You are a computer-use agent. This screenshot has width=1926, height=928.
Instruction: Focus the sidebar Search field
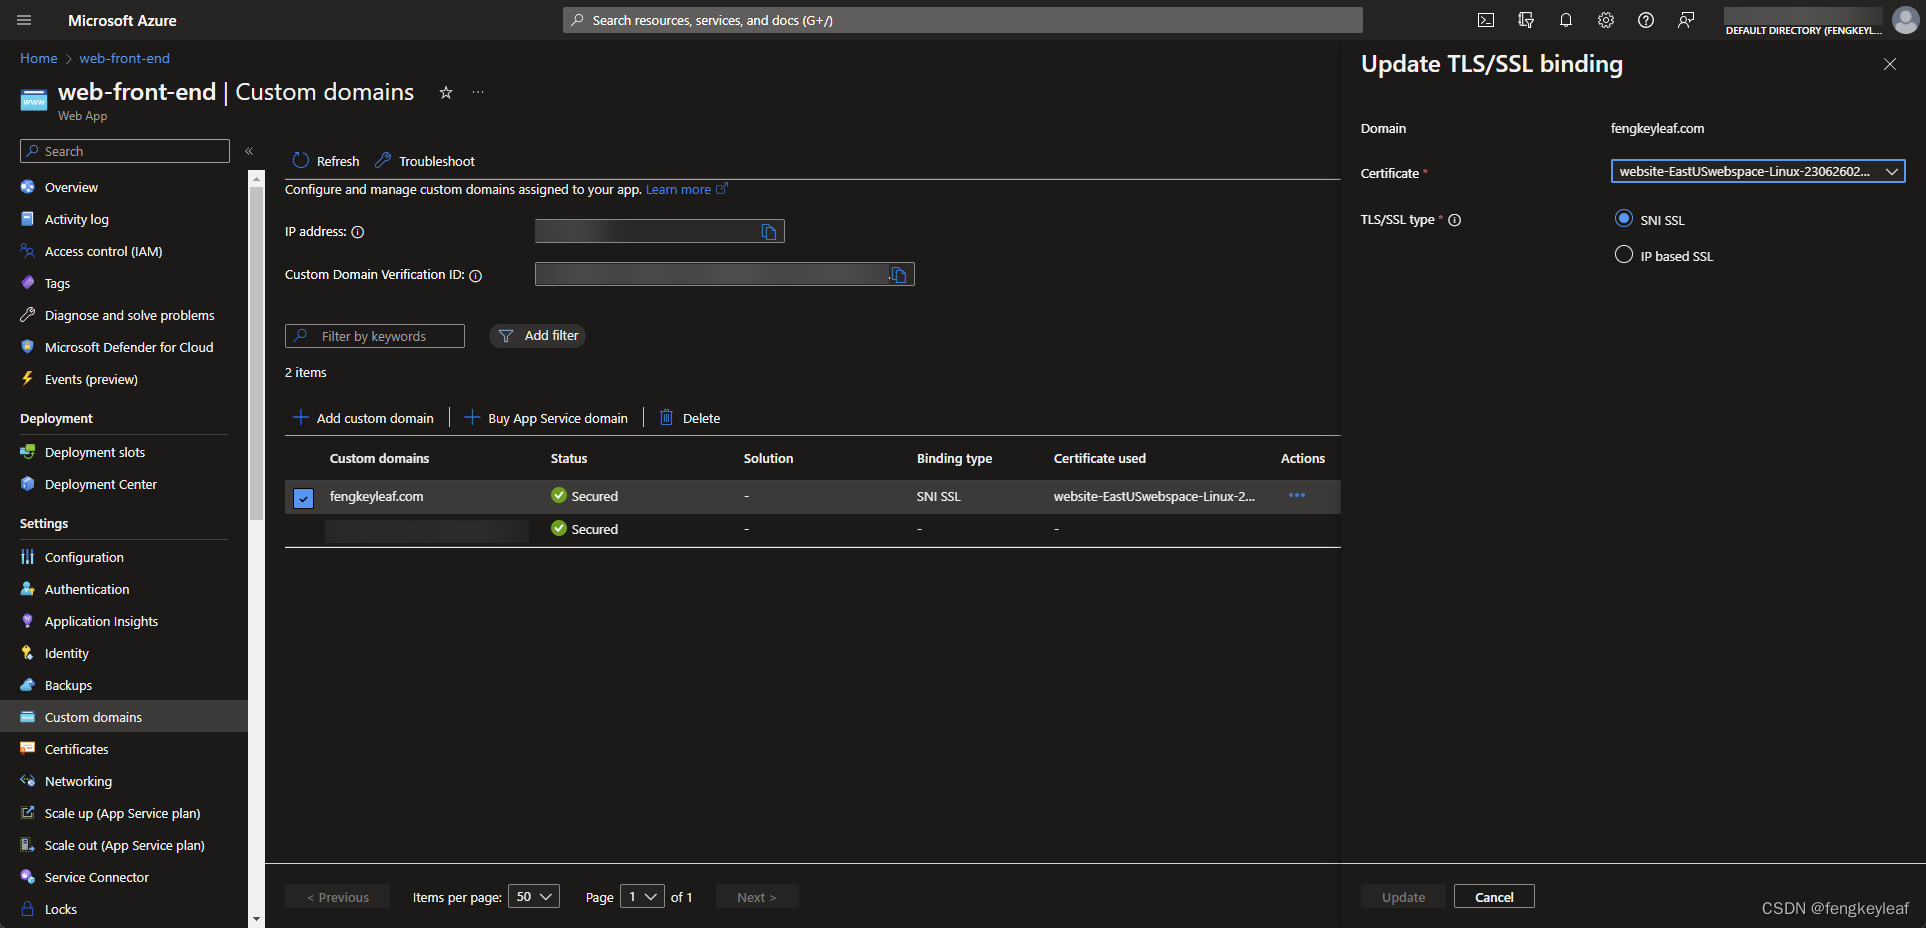pos(125,151)
